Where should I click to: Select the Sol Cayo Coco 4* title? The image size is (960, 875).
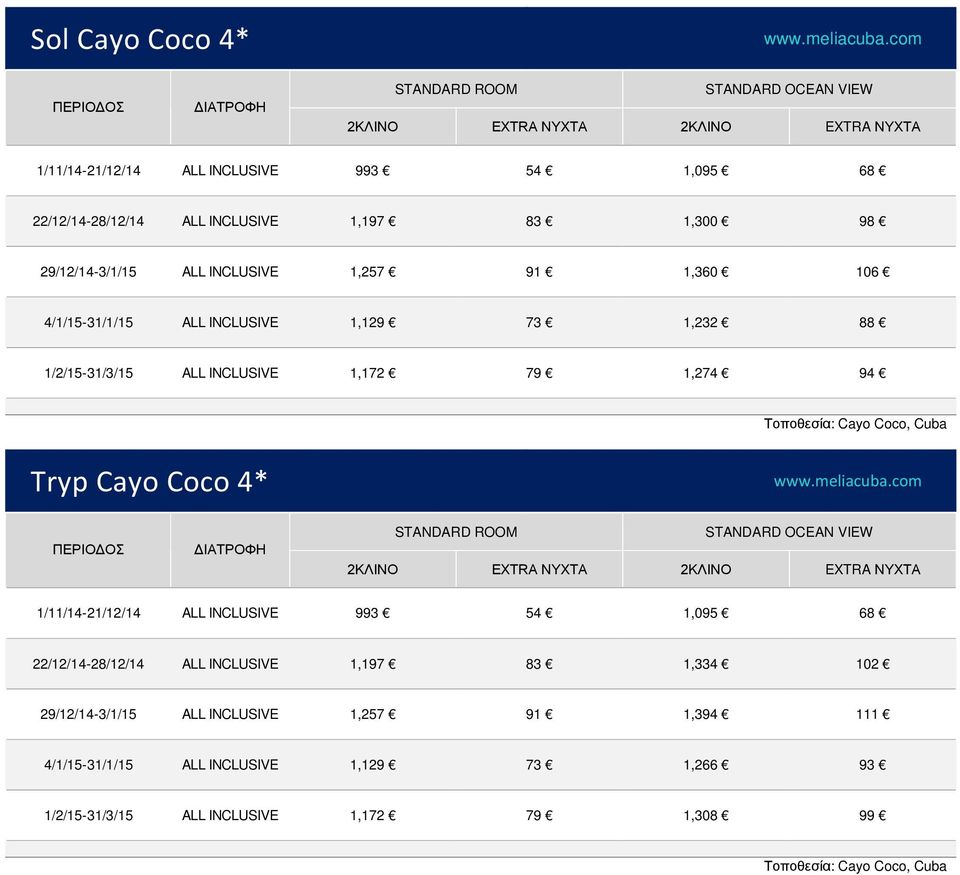pos(140,39)
